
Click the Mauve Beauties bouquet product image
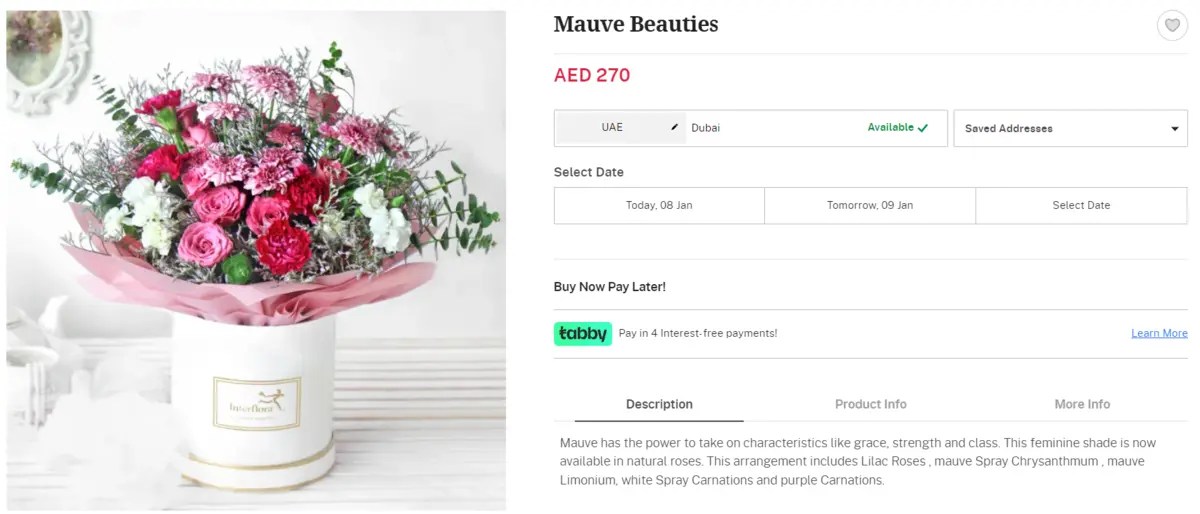[x=256, y=260]
